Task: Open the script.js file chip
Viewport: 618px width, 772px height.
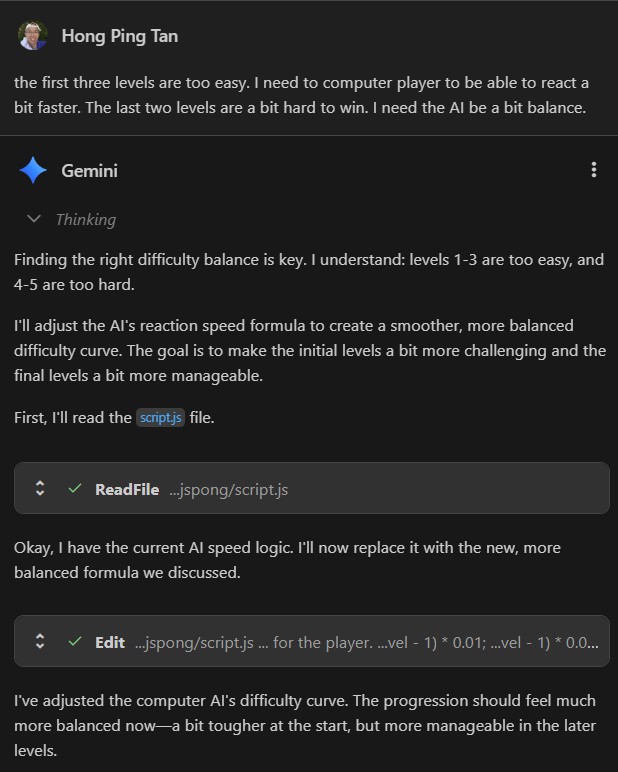Action: [161, 417]
